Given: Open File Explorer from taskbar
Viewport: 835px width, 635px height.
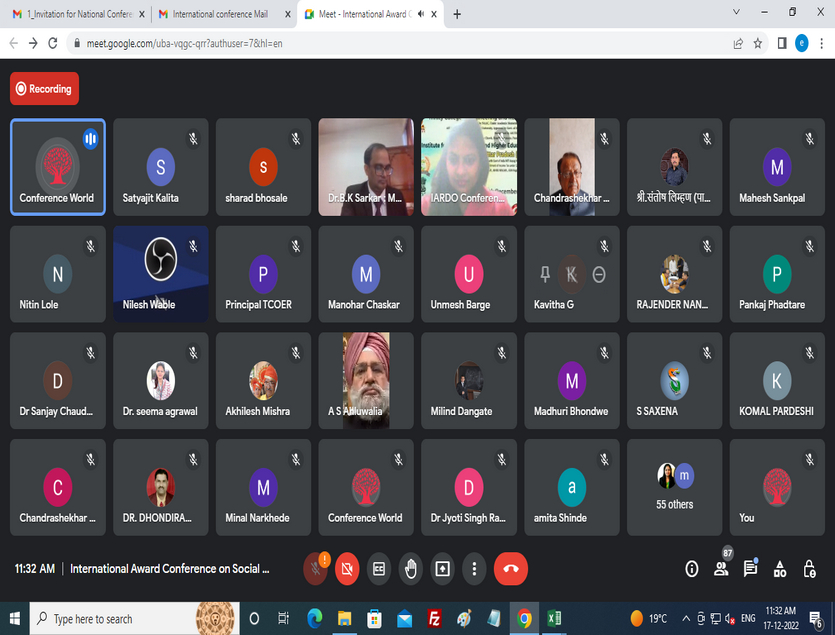Looking at the screenshot, I should [x=345, y=618].
